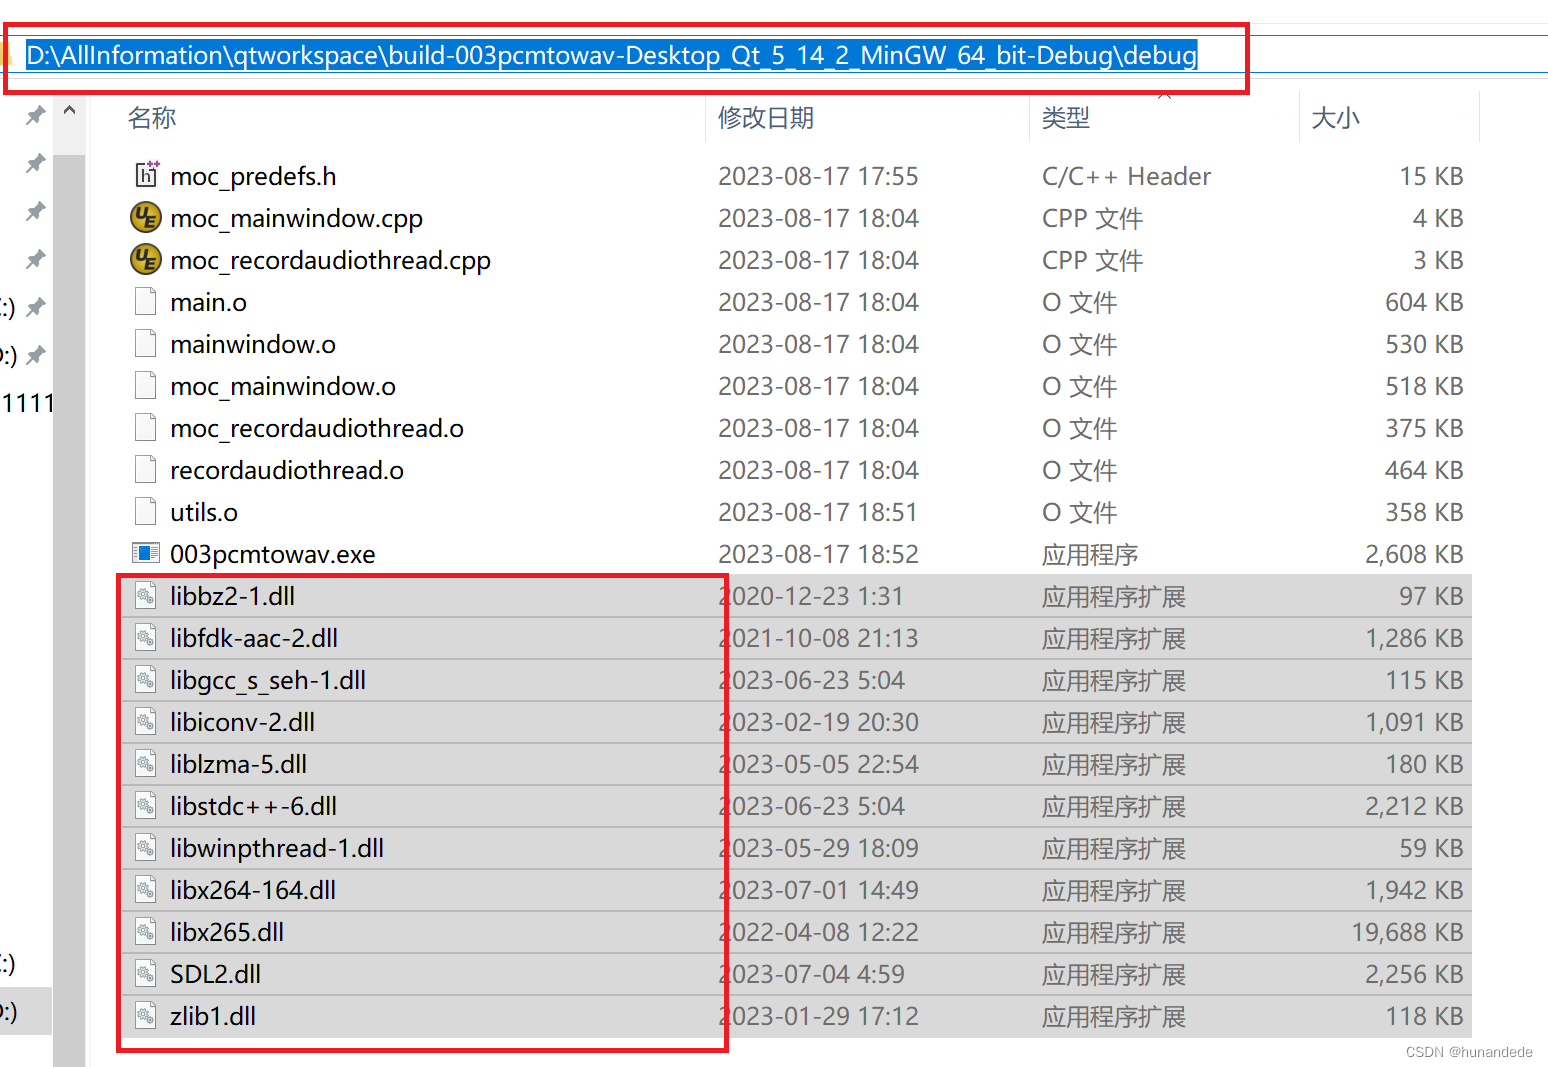This screenshot has height=1067, width=1548.
Task: Select the file name main.o
Action: (208, 302)
